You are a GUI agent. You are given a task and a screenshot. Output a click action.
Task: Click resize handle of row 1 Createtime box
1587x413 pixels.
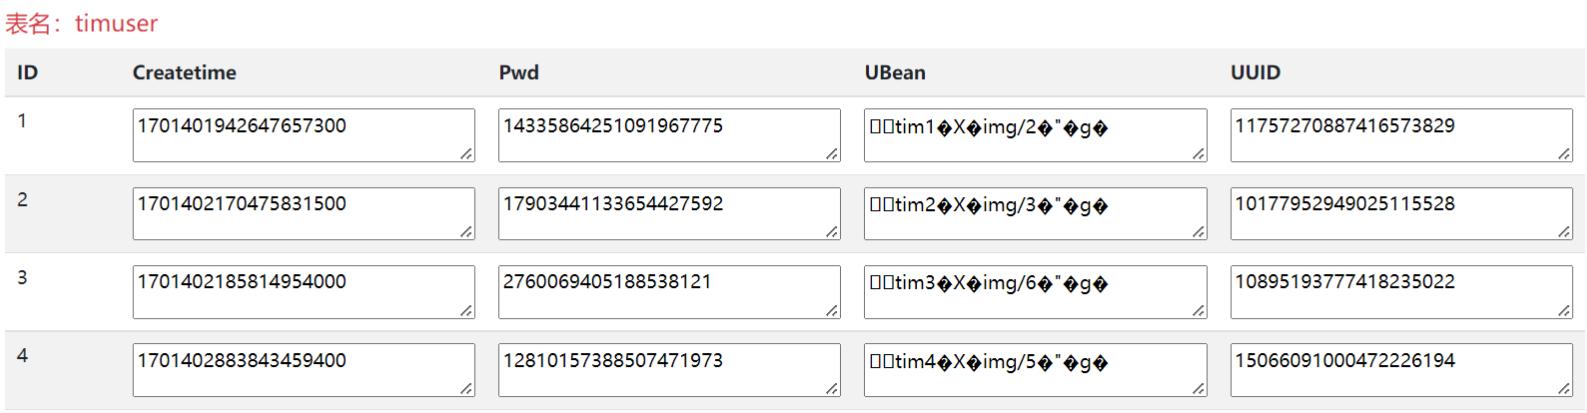tap(467, 154)
